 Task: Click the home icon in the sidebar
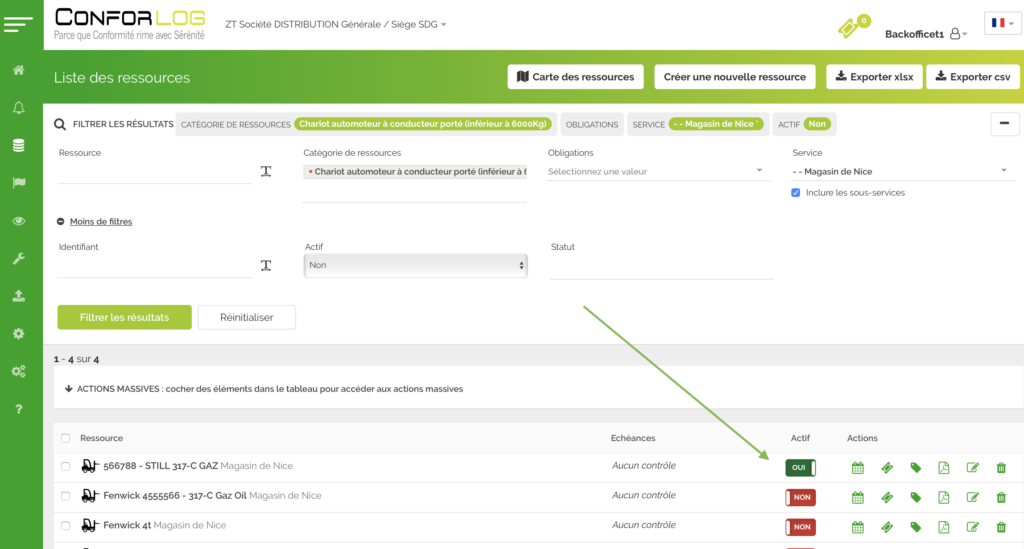[x=18, y=70]
